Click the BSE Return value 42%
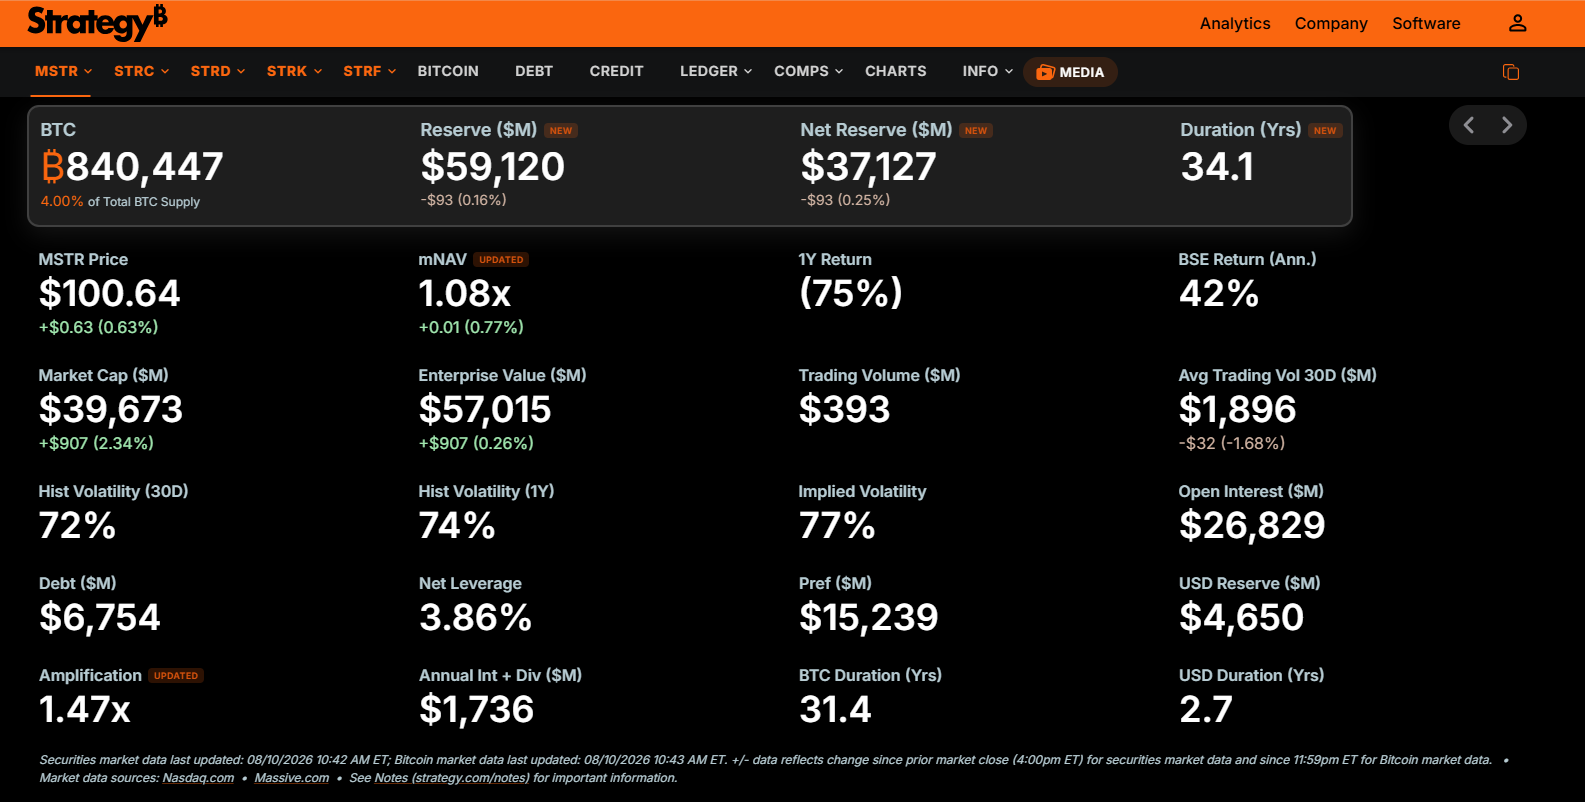The width and height of the screenshot is (1585, 802). click(1218, 294)
